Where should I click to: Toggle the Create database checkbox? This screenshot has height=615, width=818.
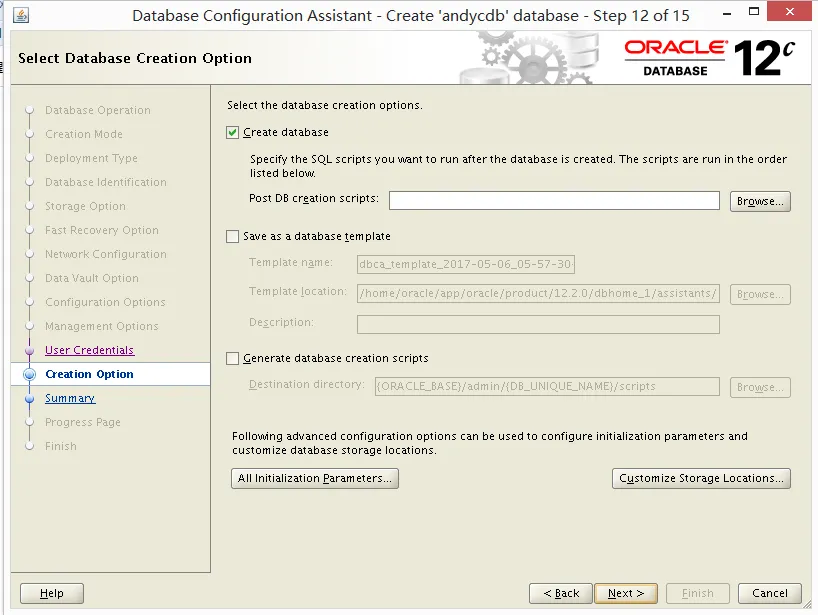232,132
